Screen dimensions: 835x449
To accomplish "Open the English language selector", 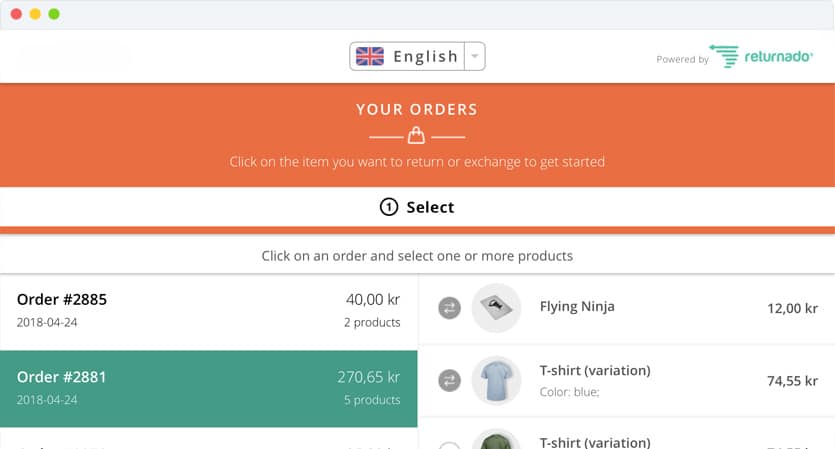I will (x=417, y=56).
